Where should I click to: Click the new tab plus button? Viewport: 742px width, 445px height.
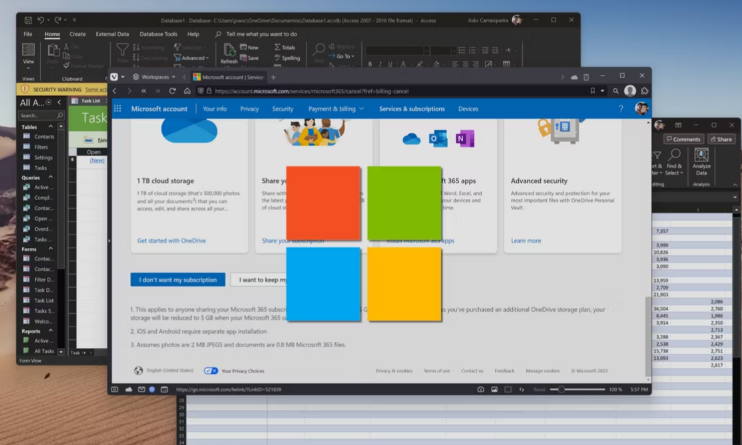tap(273, 77)
